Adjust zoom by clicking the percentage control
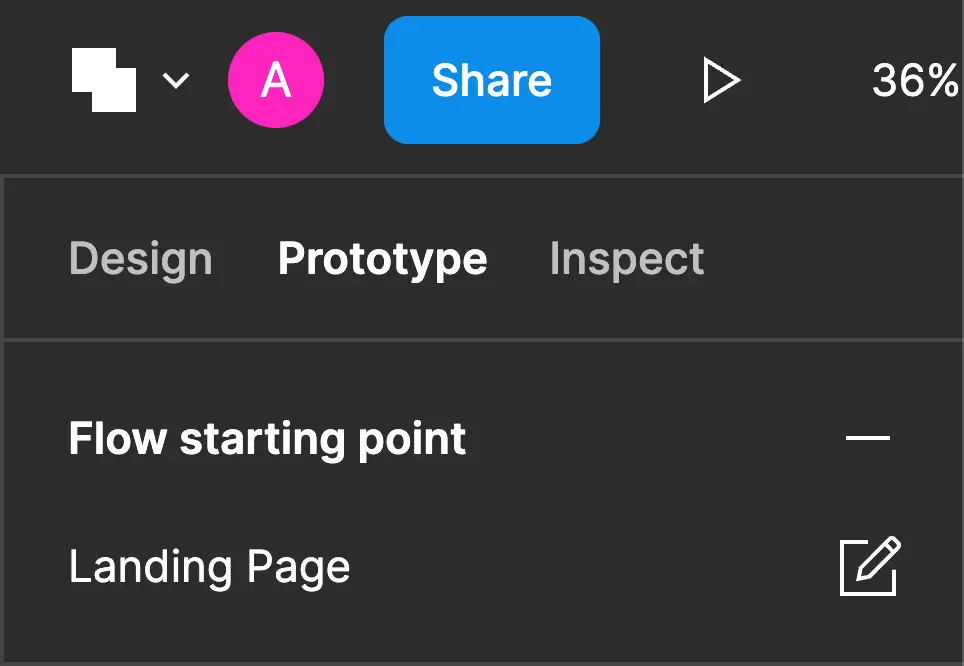The image size is (964, 666). [x=913, y=80]
